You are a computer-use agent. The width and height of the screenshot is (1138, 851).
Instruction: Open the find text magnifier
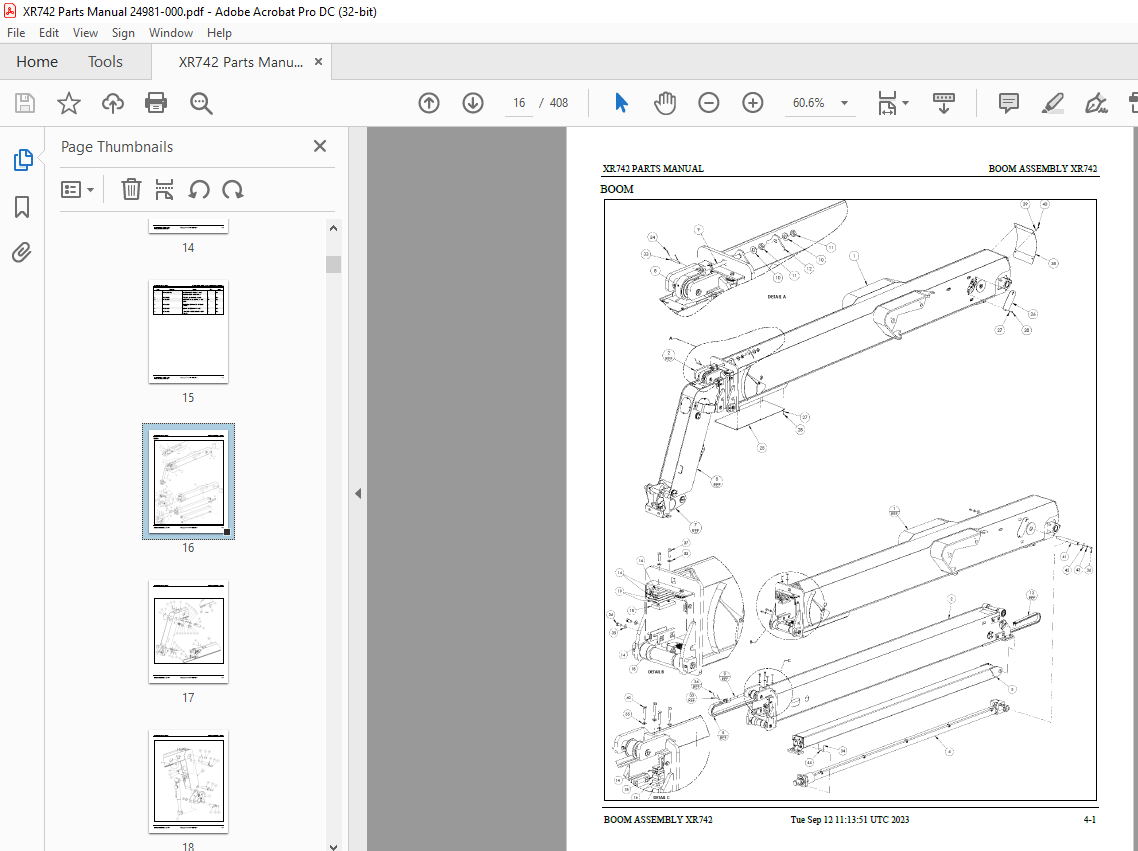(201, 103)
